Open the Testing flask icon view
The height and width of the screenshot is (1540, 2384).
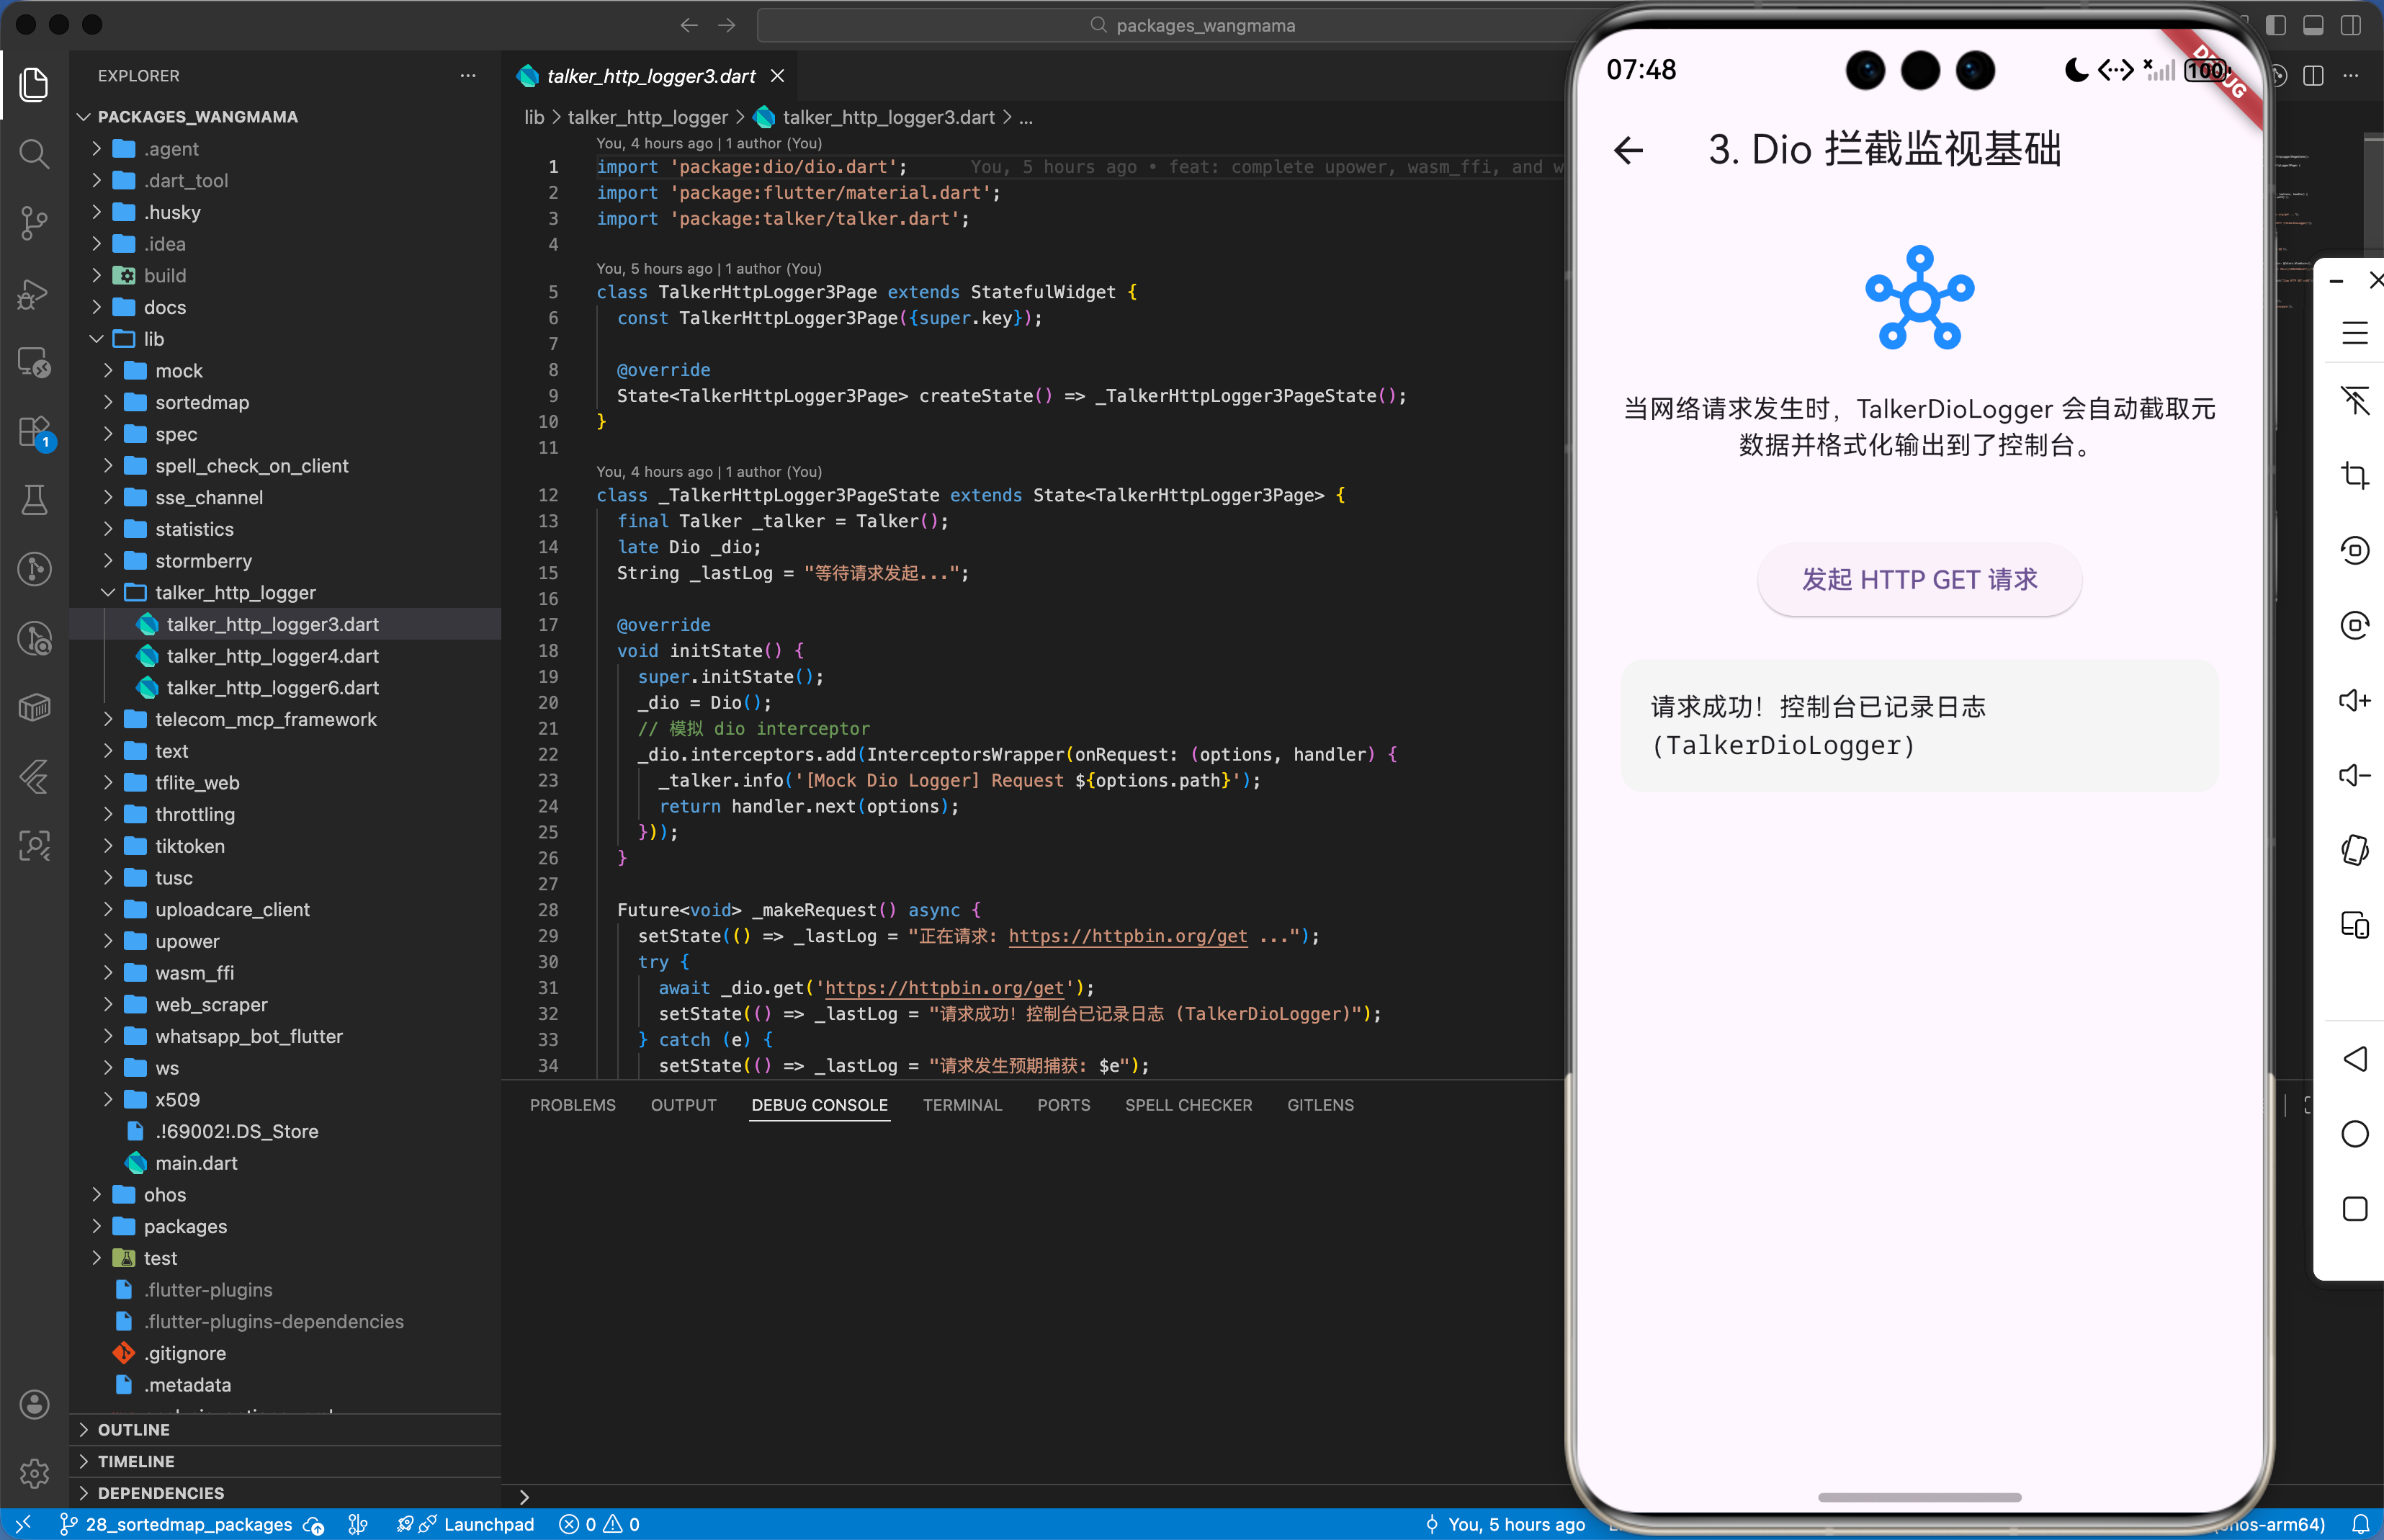[x=34, y=500]
